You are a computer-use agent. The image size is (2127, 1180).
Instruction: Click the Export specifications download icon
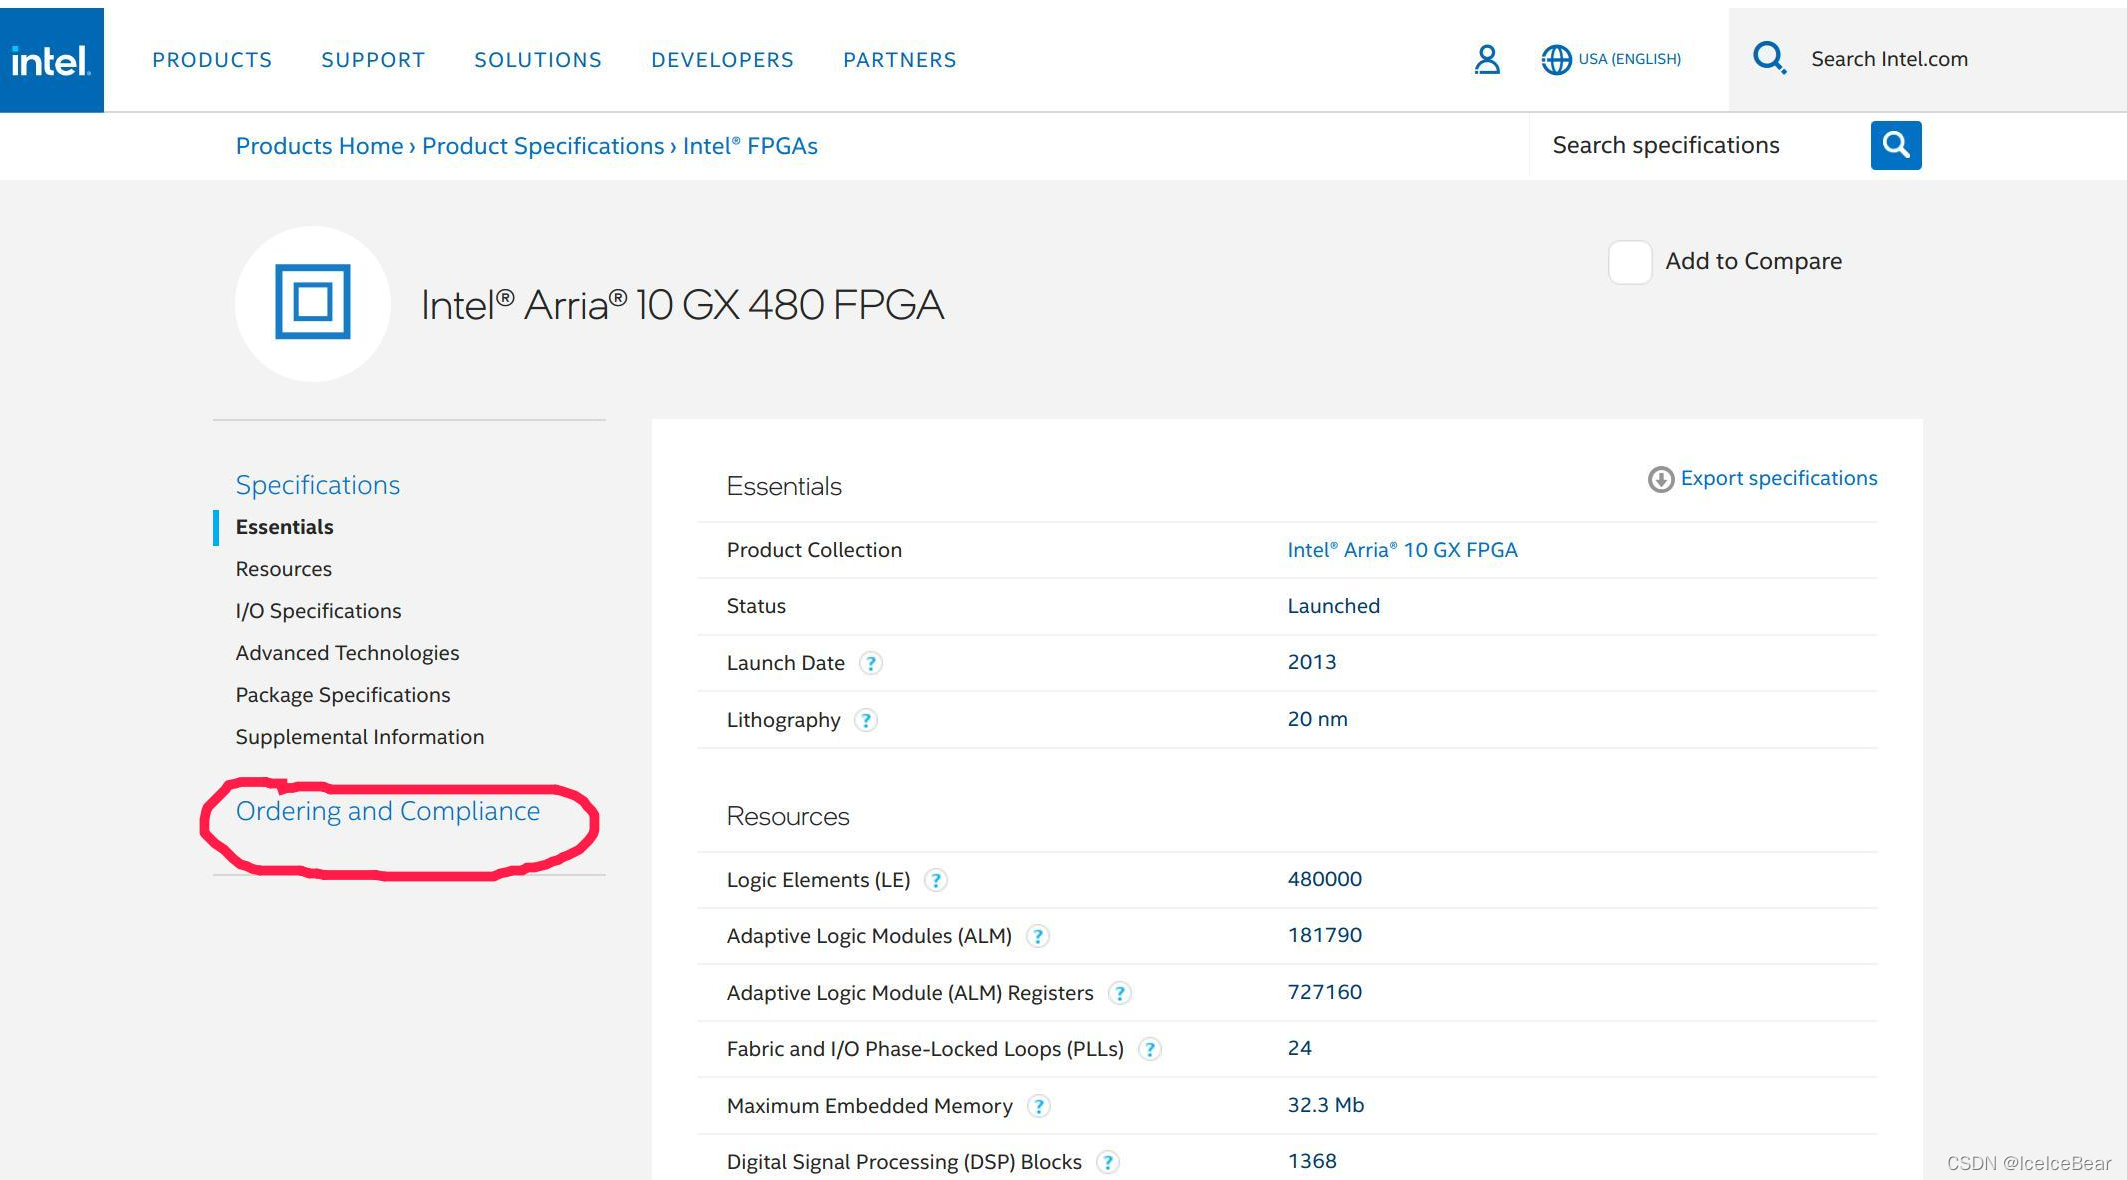click(1660, 479)
